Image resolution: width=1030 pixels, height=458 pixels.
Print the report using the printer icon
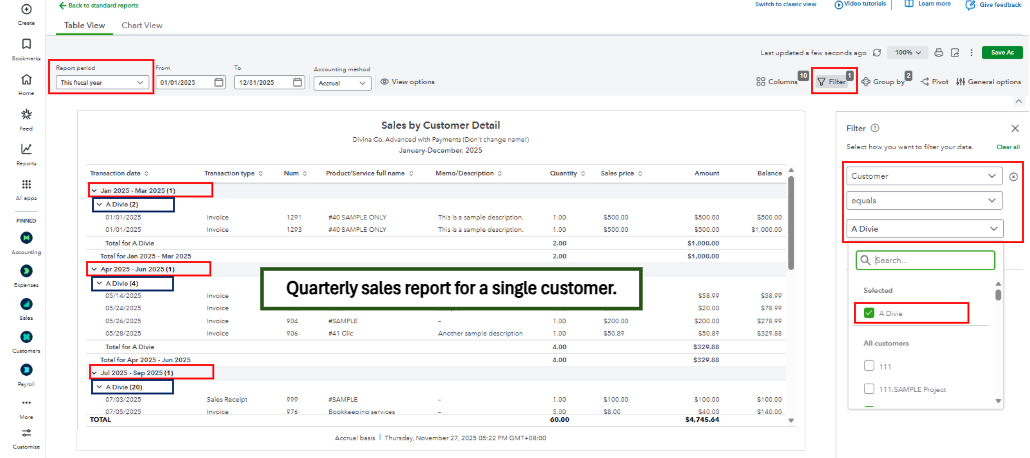[938, 52]
